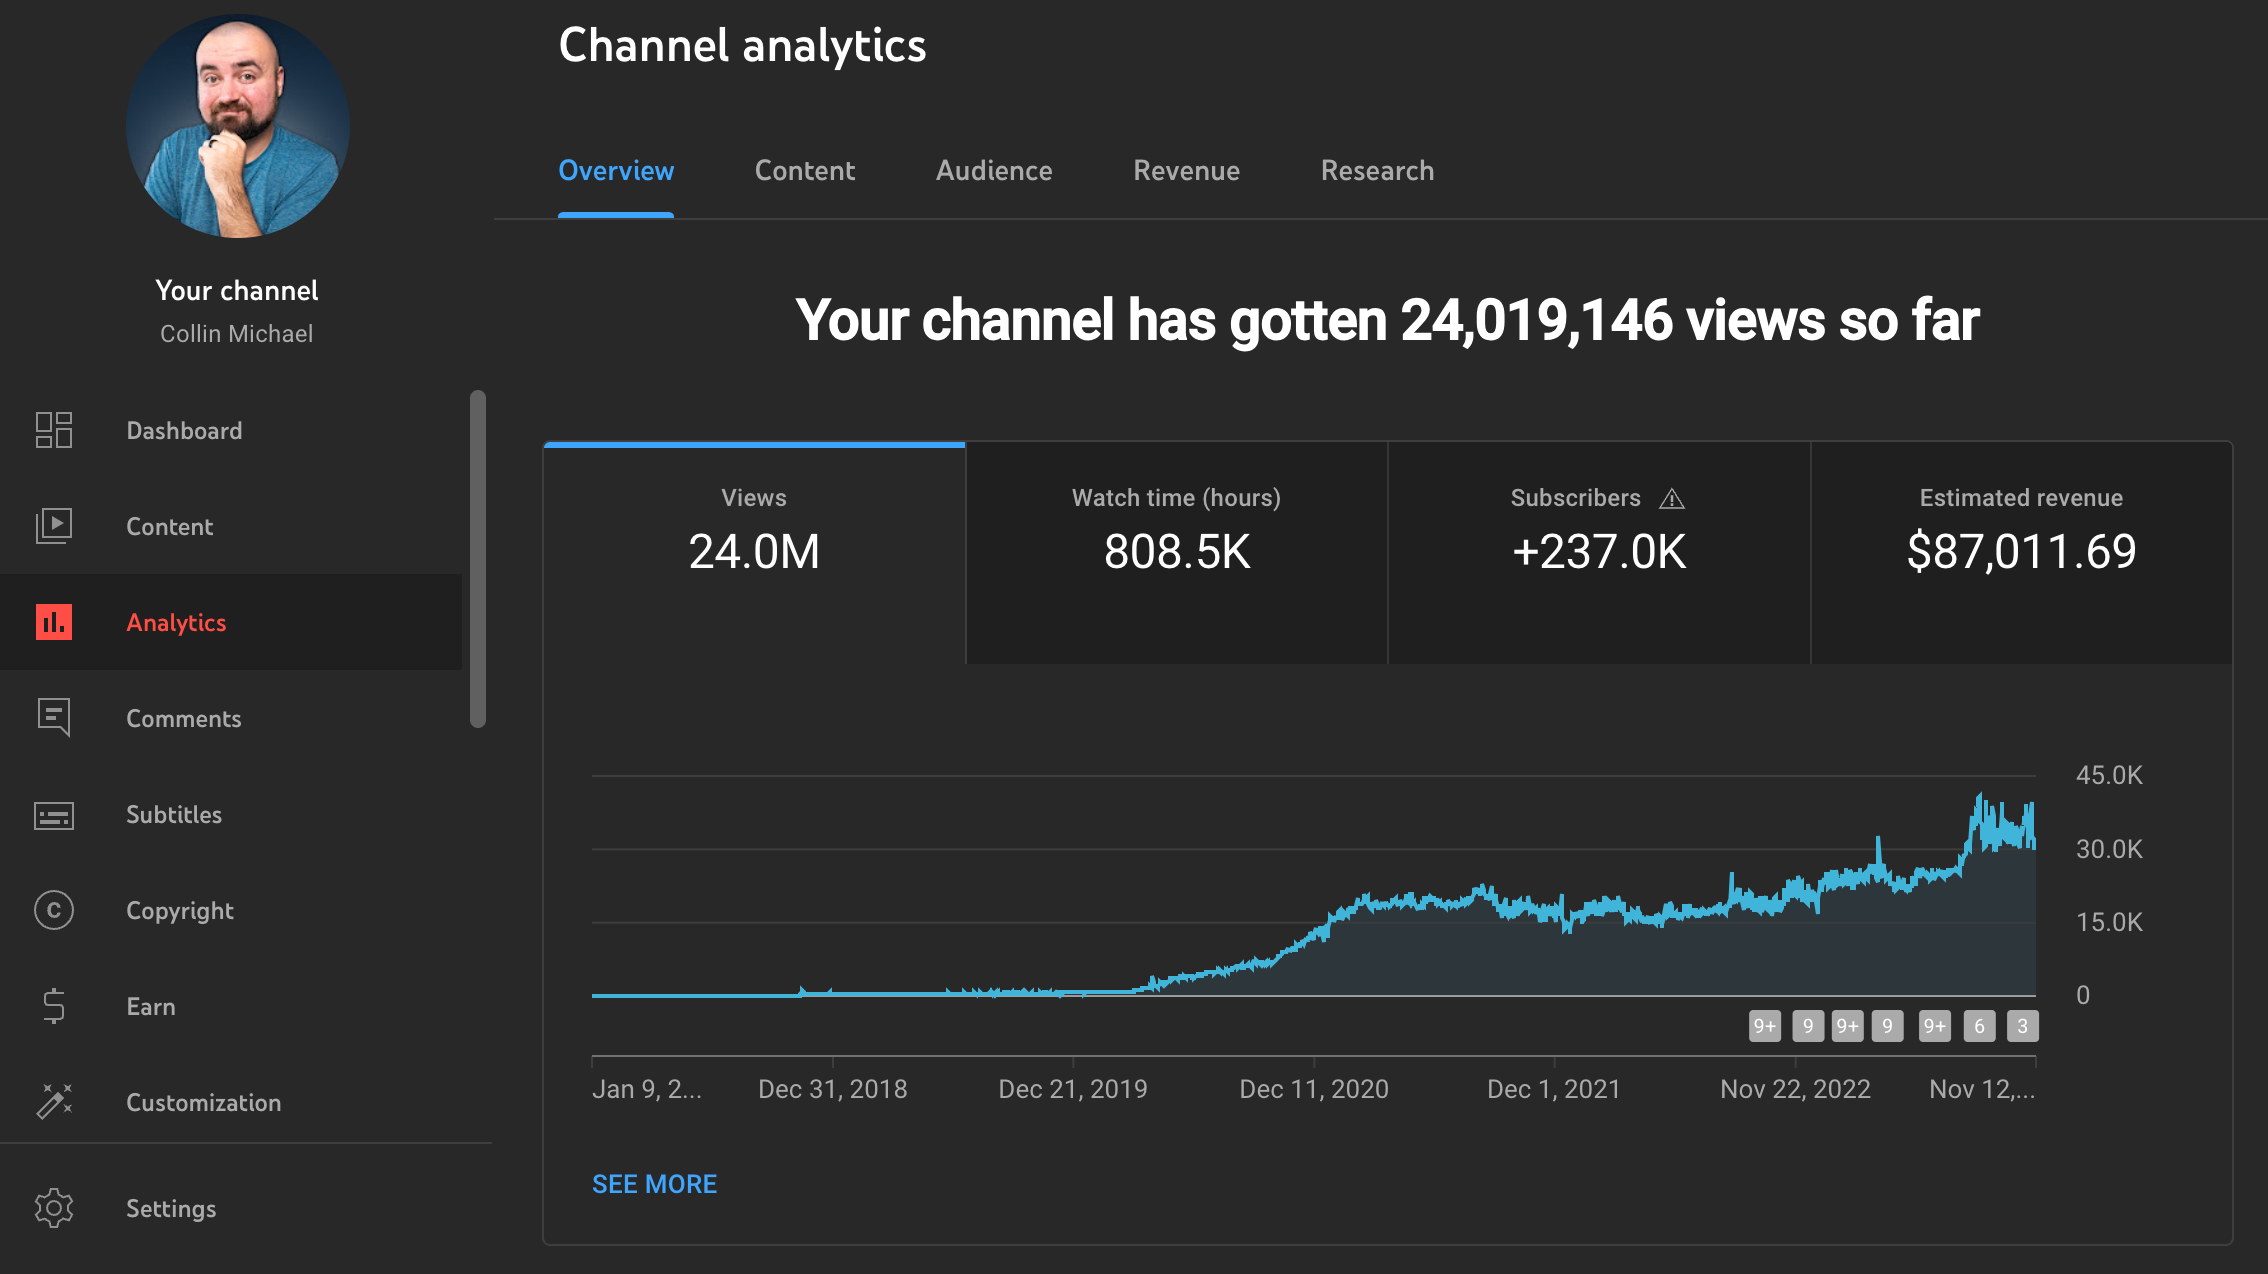Image resolution: width=2268 pixels, height=1274 pixels.
Task: Click the '6' video marker under chart
Action: (1979, 1026)
